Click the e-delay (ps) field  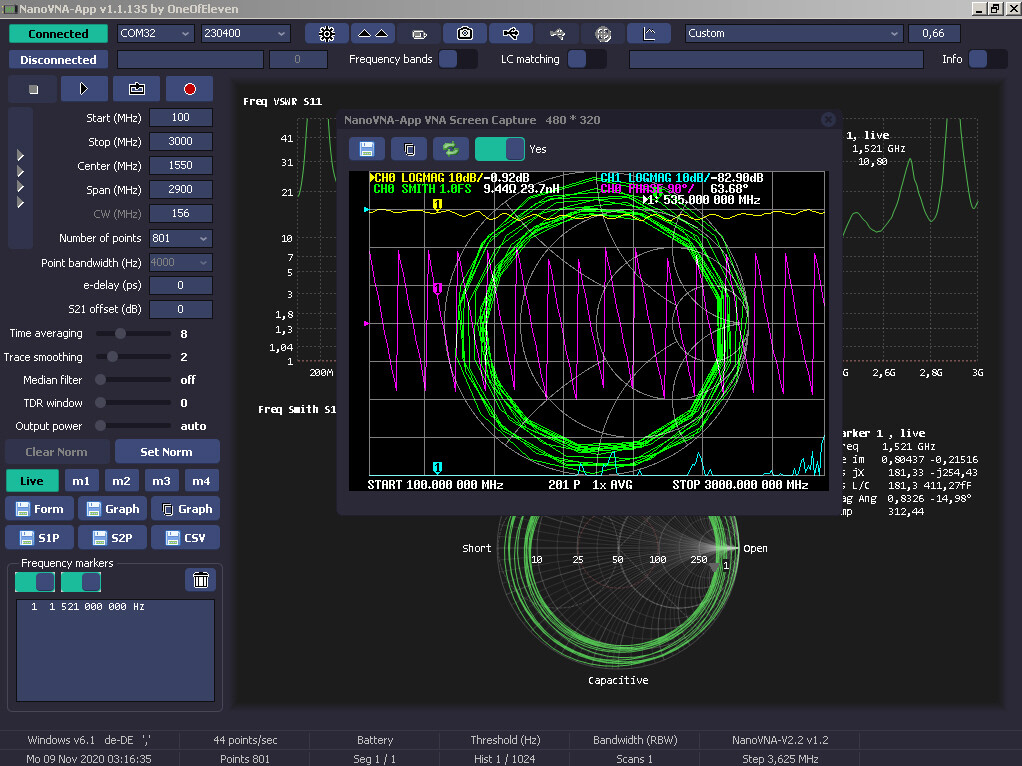point(181,286)
